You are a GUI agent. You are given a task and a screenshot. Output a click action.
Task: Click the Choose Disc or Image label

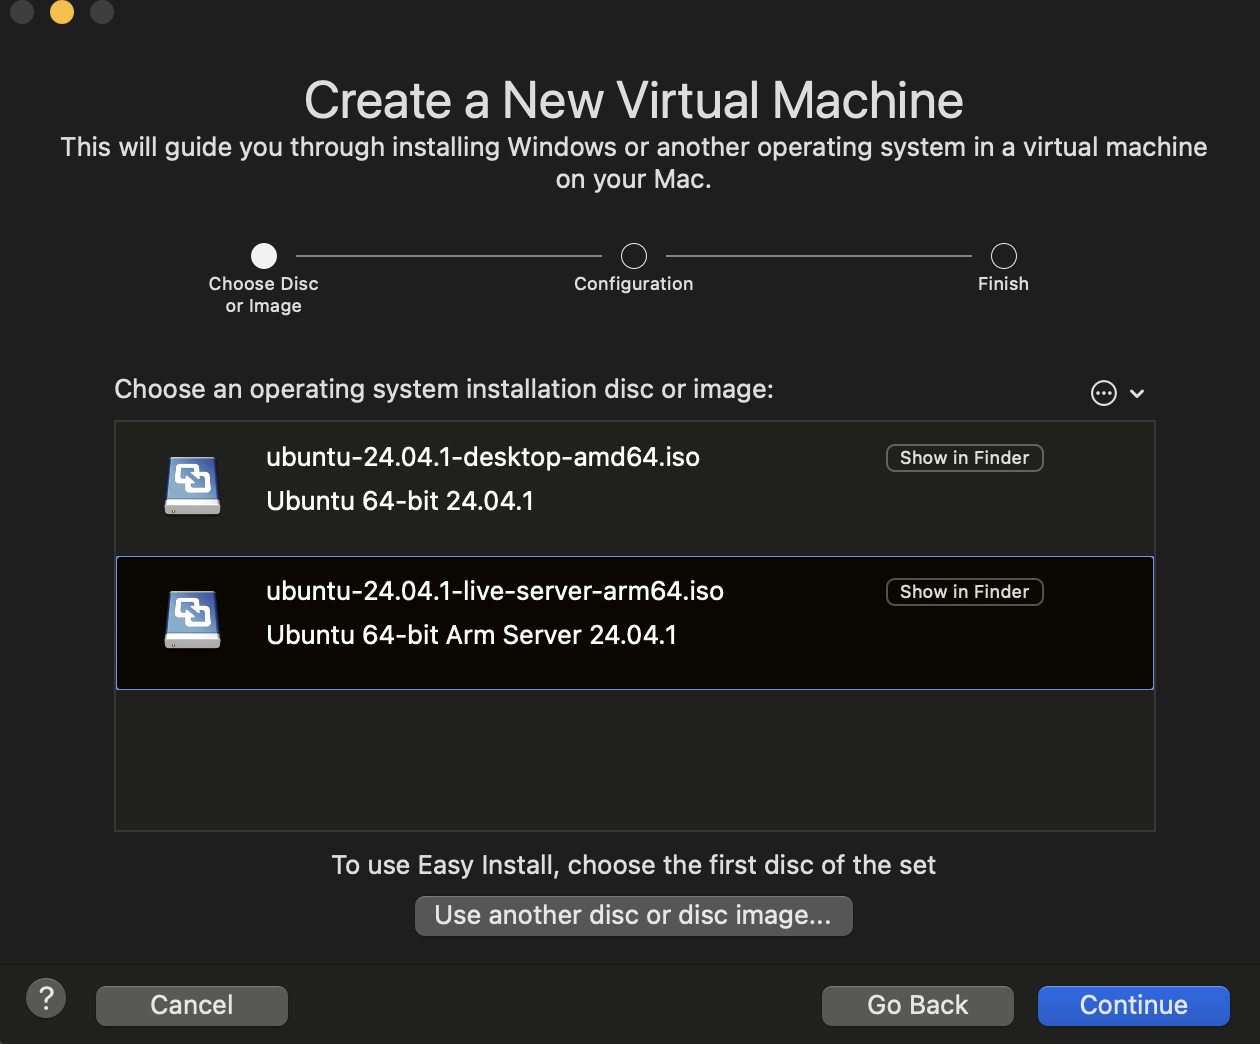coord(263,294)
